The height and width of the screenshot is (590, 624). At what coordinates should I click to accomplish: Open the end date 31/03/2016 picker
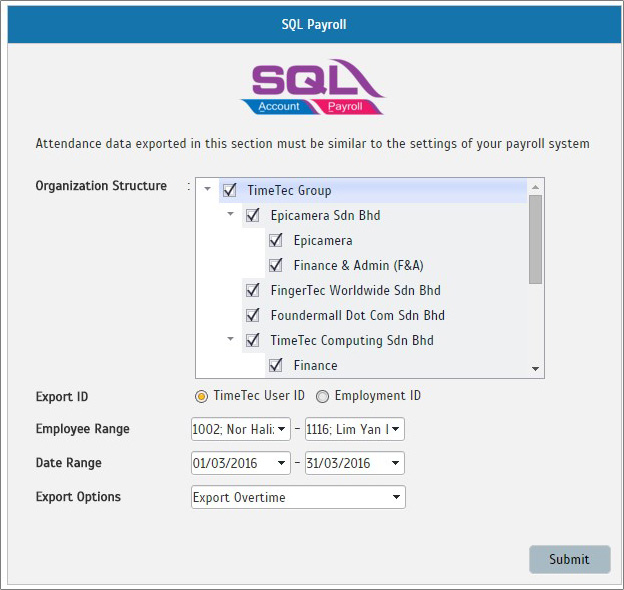click(355, 463)
